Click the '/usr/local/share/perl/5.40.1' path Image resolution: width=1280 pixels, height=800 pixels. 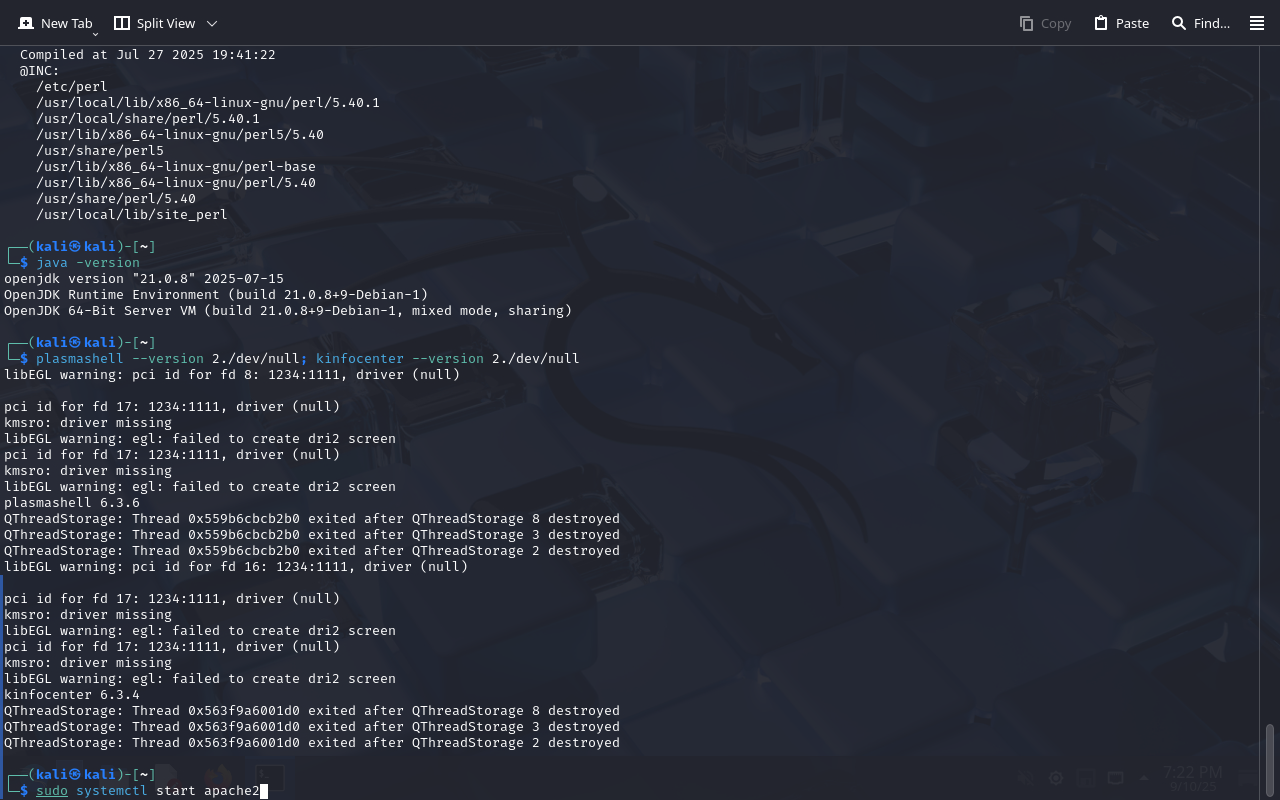148,119
